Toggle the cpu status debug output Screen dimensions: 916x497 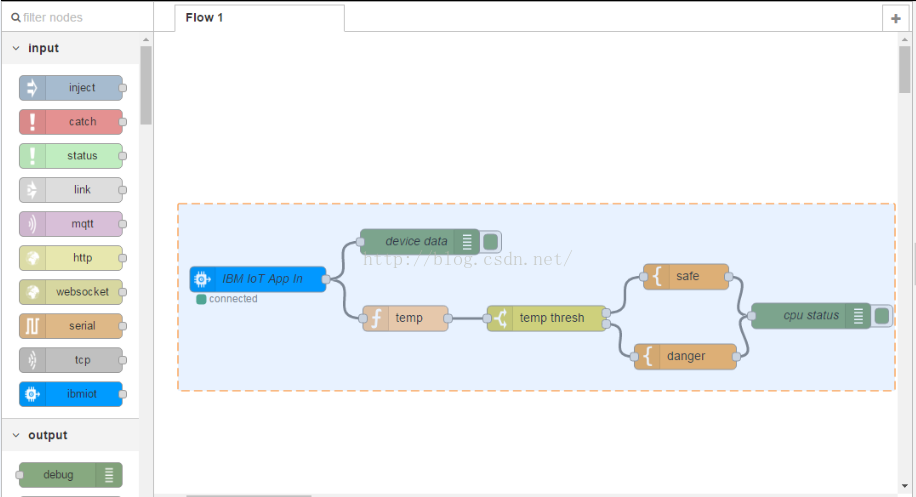[x=881, y=316]
